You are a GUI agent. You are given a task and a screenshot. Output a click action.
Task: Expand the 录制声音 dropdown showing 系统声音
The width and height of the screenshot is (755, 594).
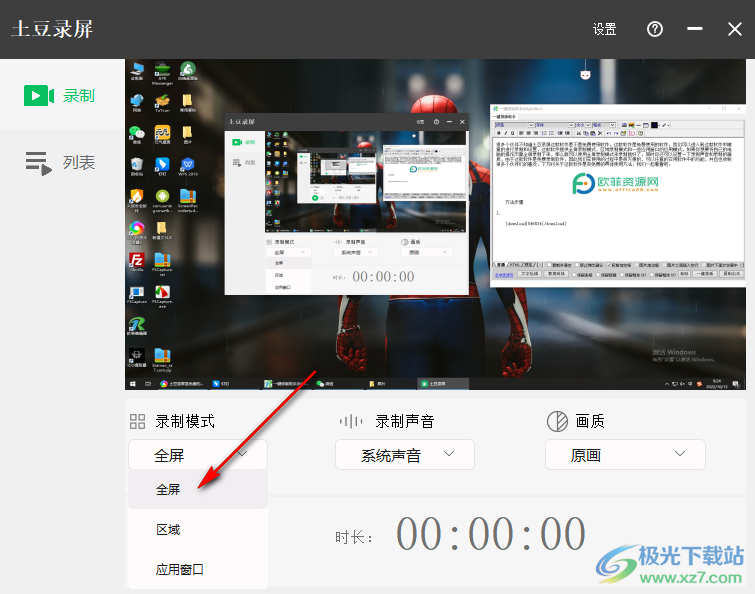point(405,454)
